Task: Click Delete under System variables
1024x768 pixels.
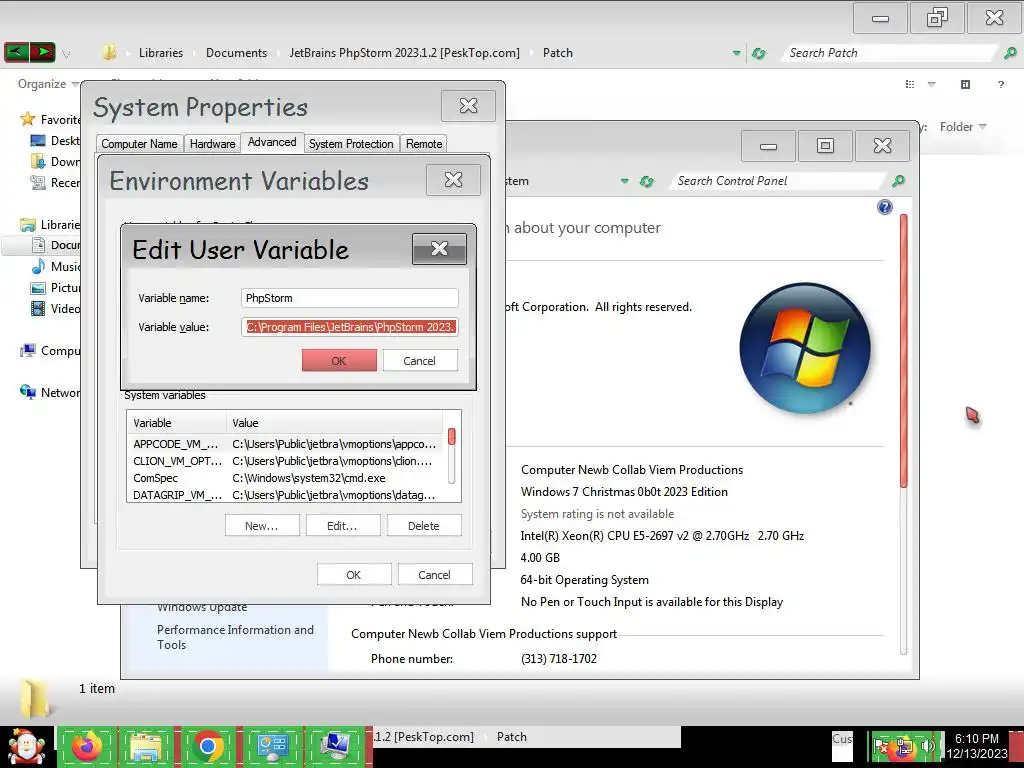Action: tap(424, 526)
